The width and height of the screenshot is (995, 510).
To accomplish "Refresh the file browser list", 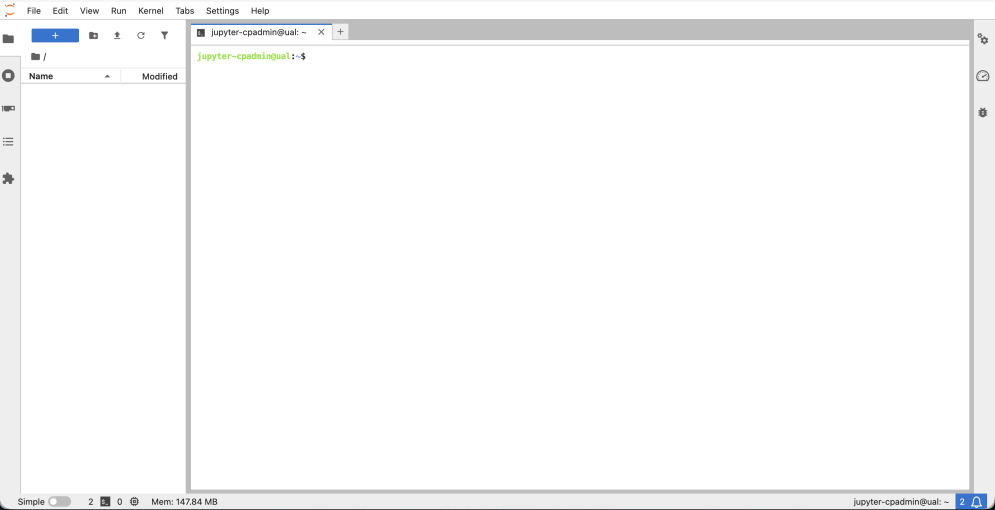I will [141, 36].
